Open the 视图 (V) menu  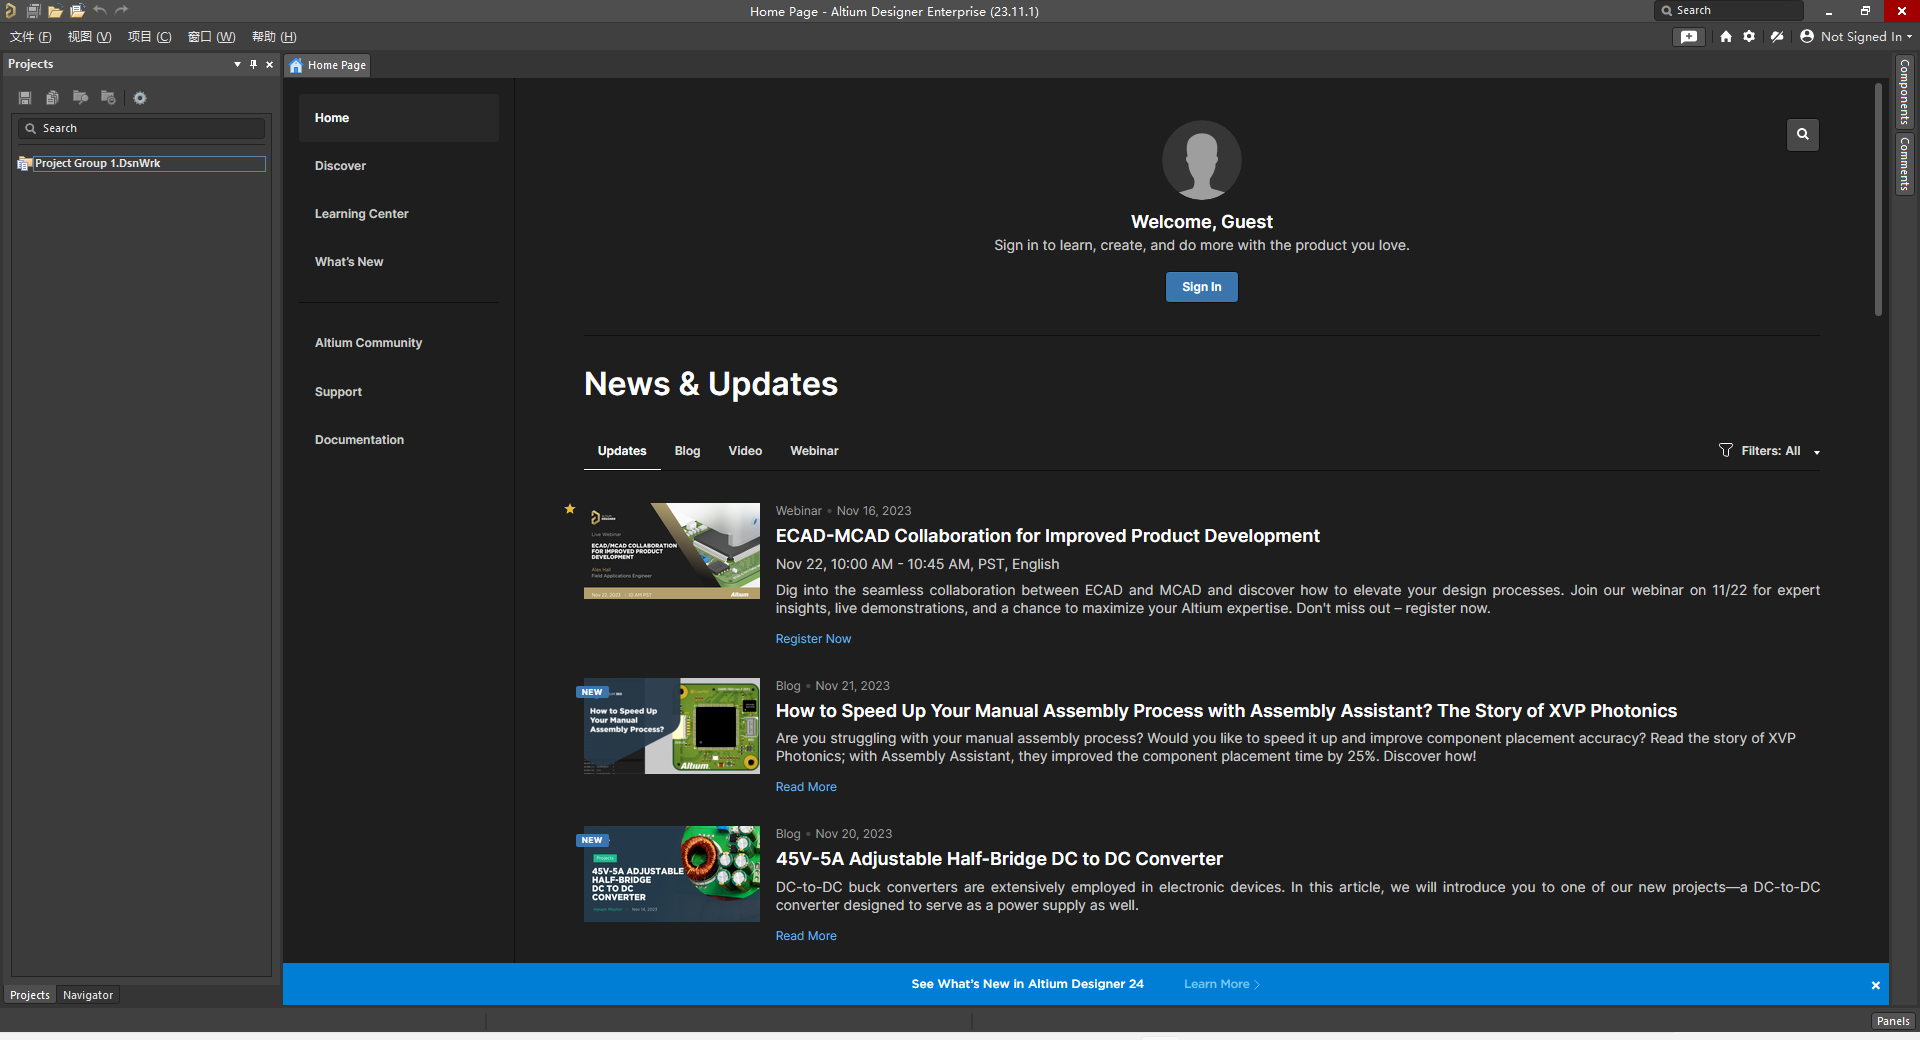pos(89,37)
